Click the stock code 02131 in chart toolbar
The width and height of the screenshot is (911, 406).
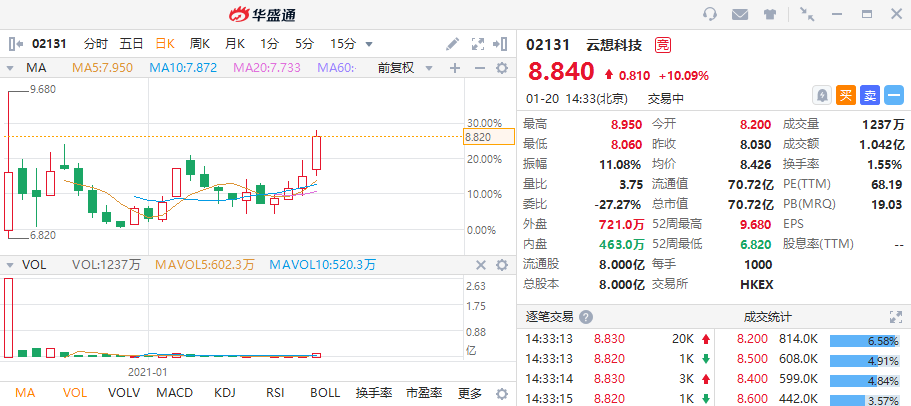(x=49, y=44)
